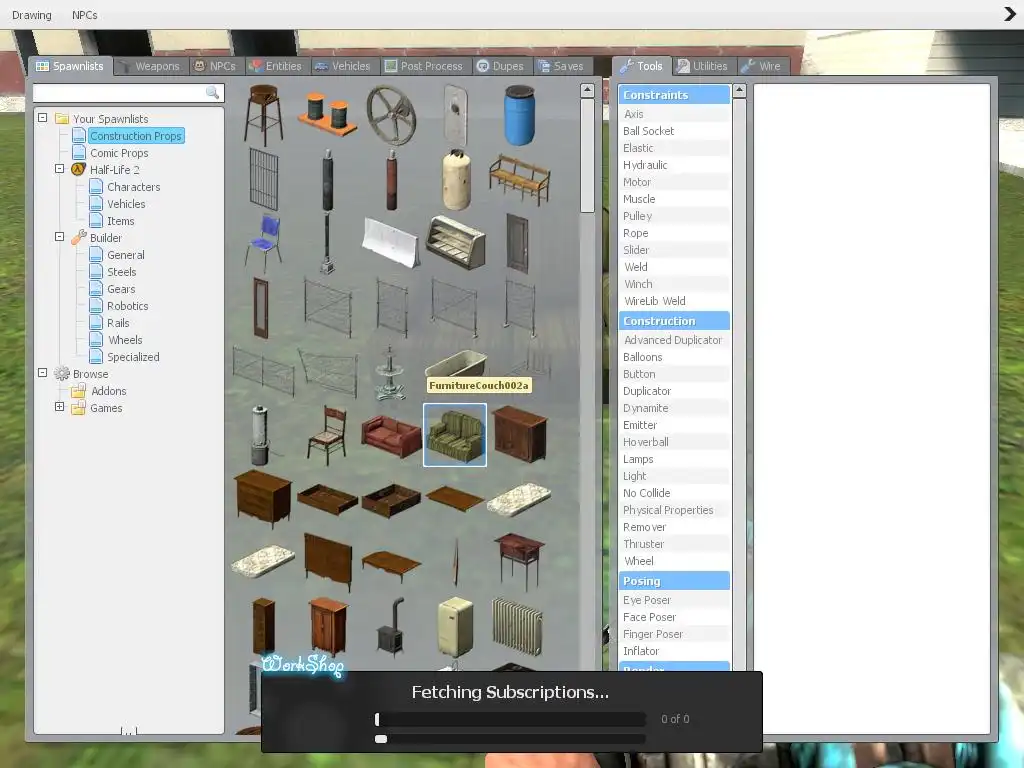
Task: Click the Fetching Subscriptions progress bar
Action: [x=510, y=719]
